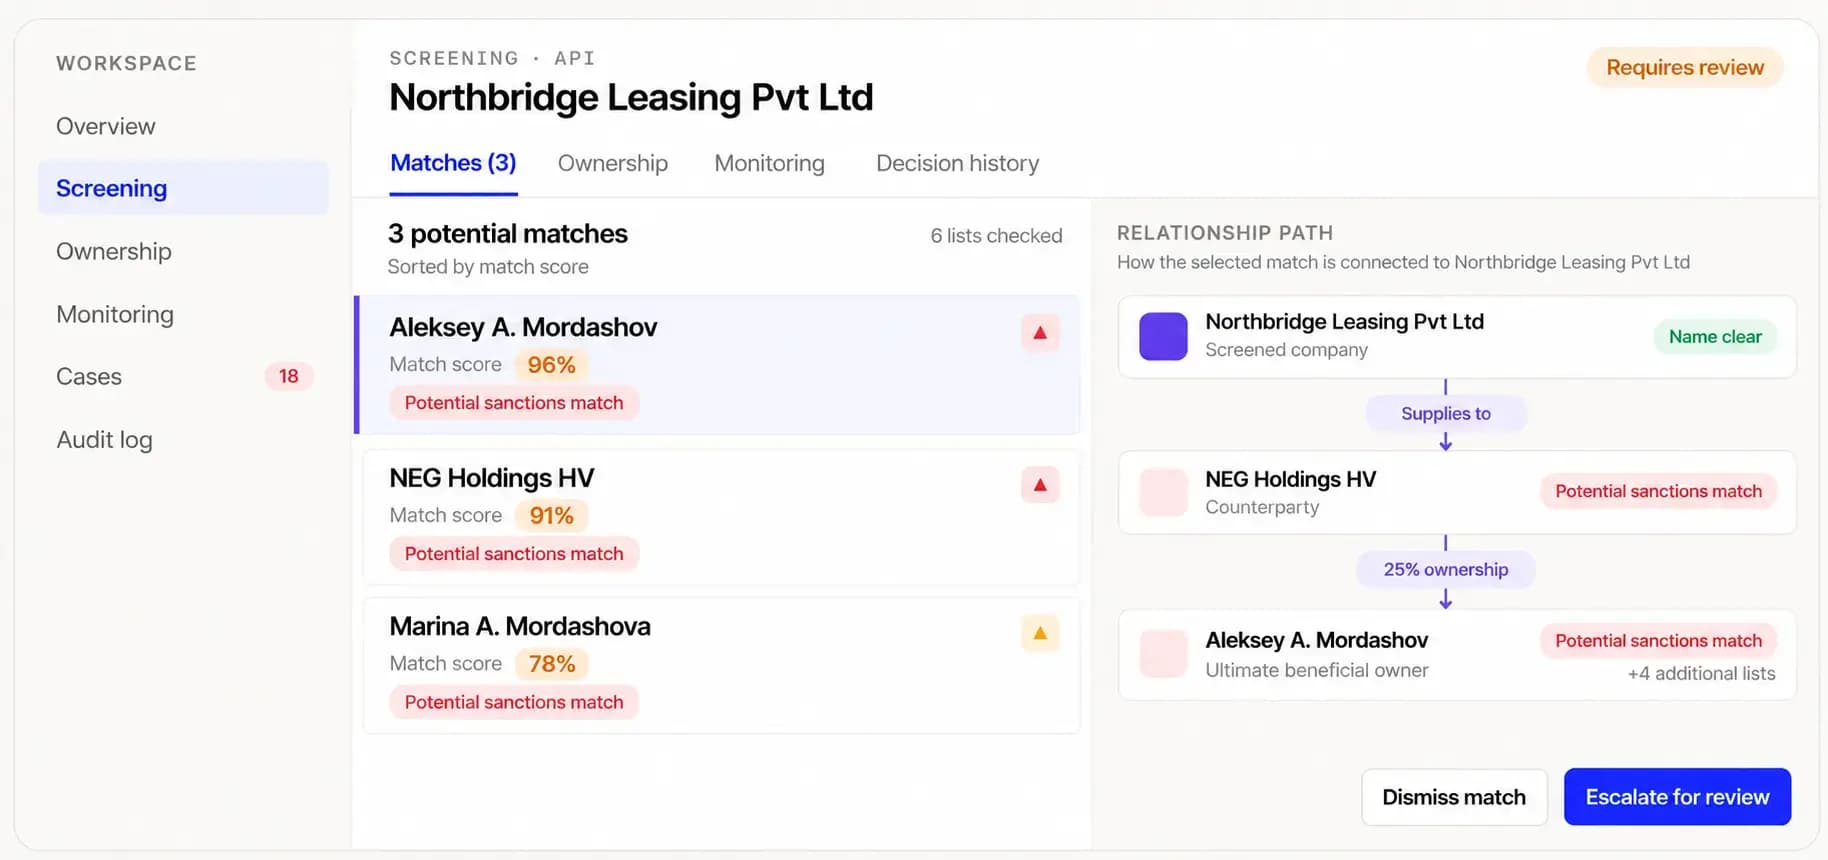Click the purple Northbridge Leasing company avatar
This screenshot has width=1828, height=860.
1163,336
